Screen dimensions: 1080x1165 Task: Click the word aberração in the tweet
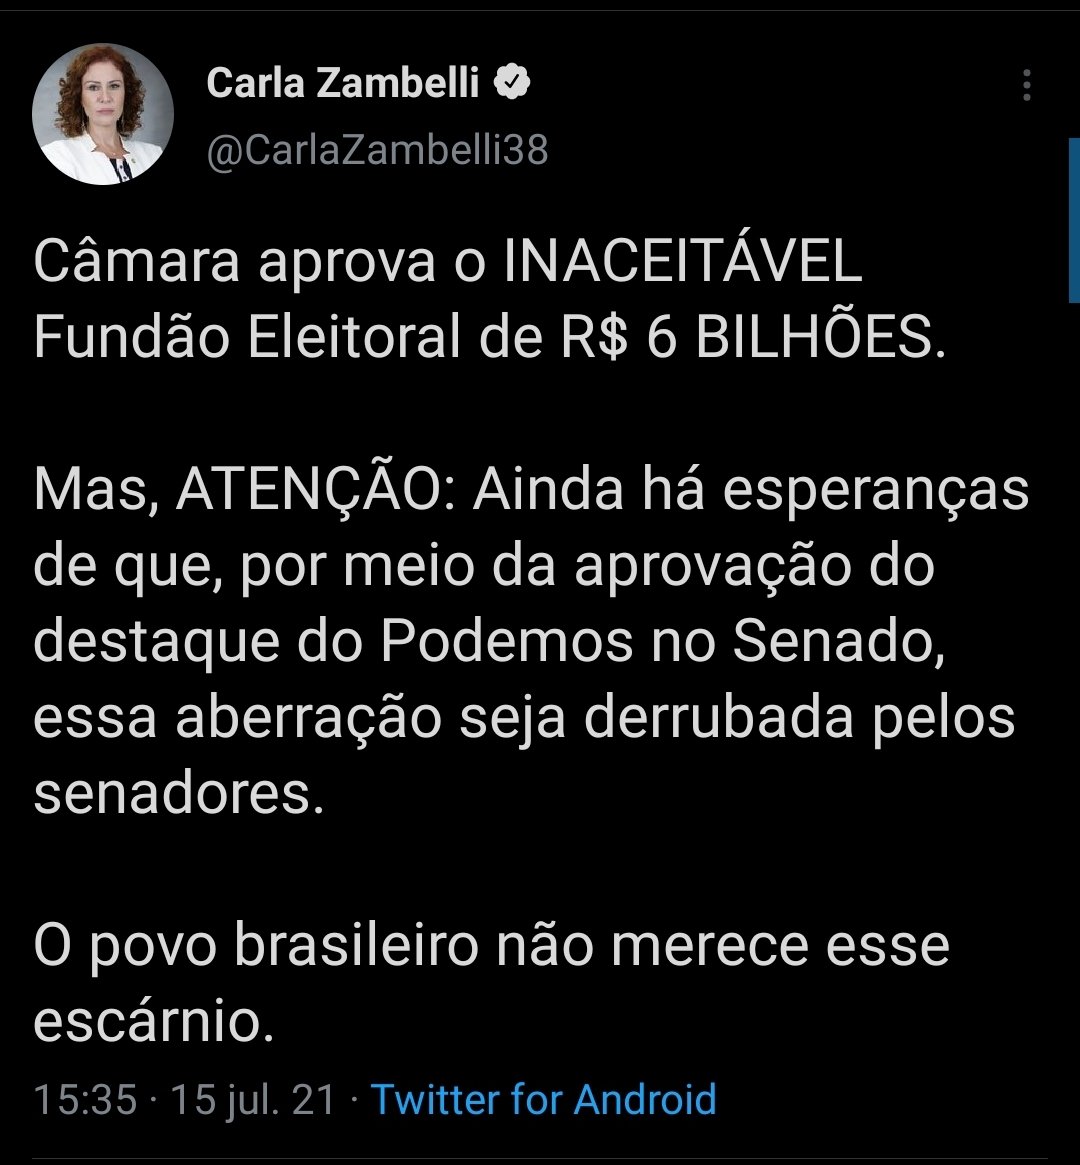308,718
